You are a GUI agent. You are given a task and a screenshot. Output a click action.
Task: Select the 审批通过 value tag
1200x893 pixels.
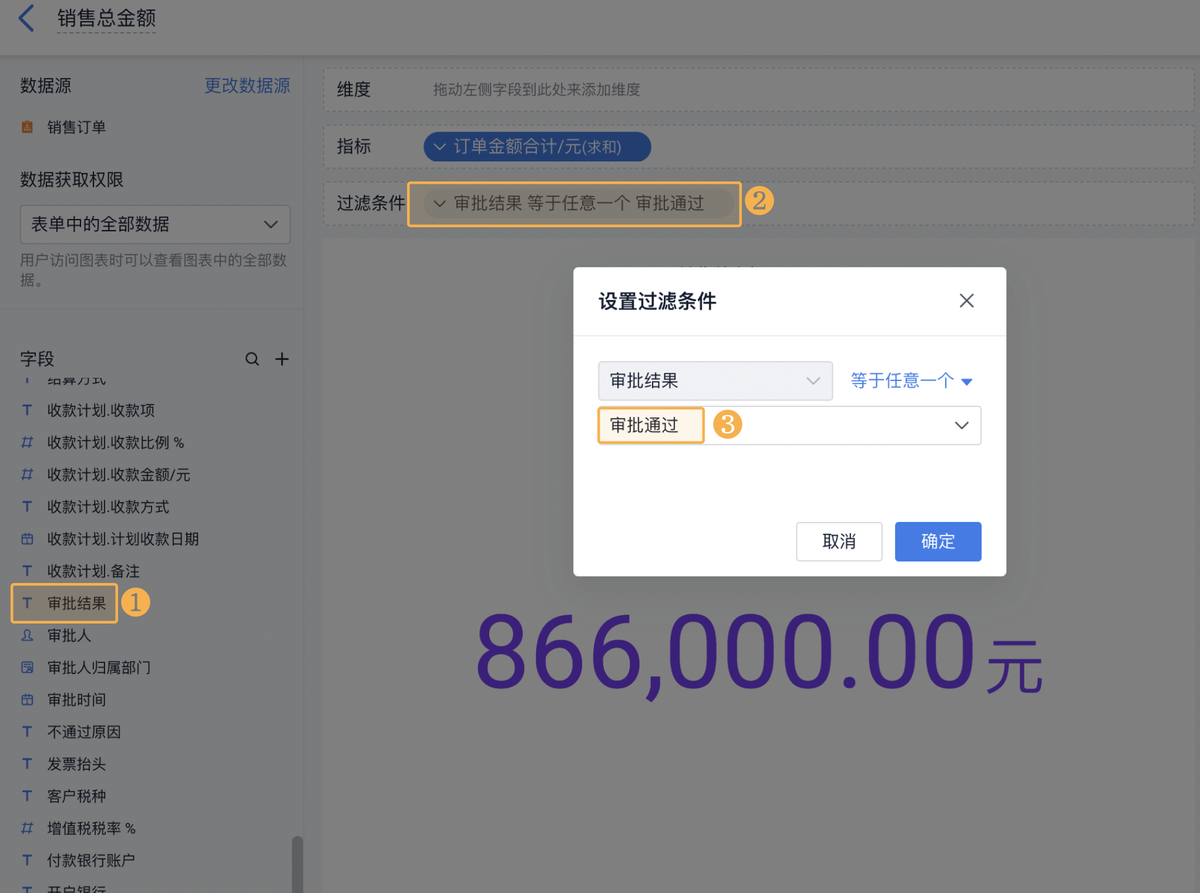(x=651, y=425)
